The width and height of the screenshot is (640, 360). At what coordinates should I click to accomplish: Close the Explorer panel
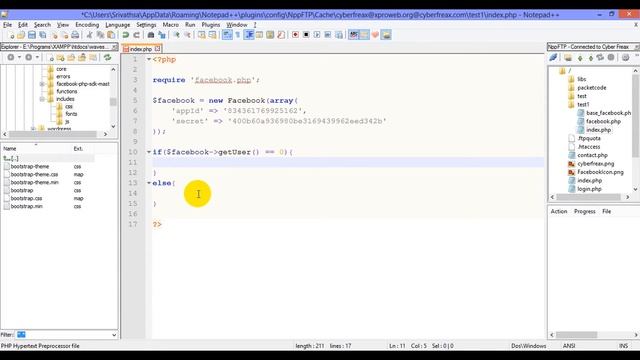(x=114, y=47)
